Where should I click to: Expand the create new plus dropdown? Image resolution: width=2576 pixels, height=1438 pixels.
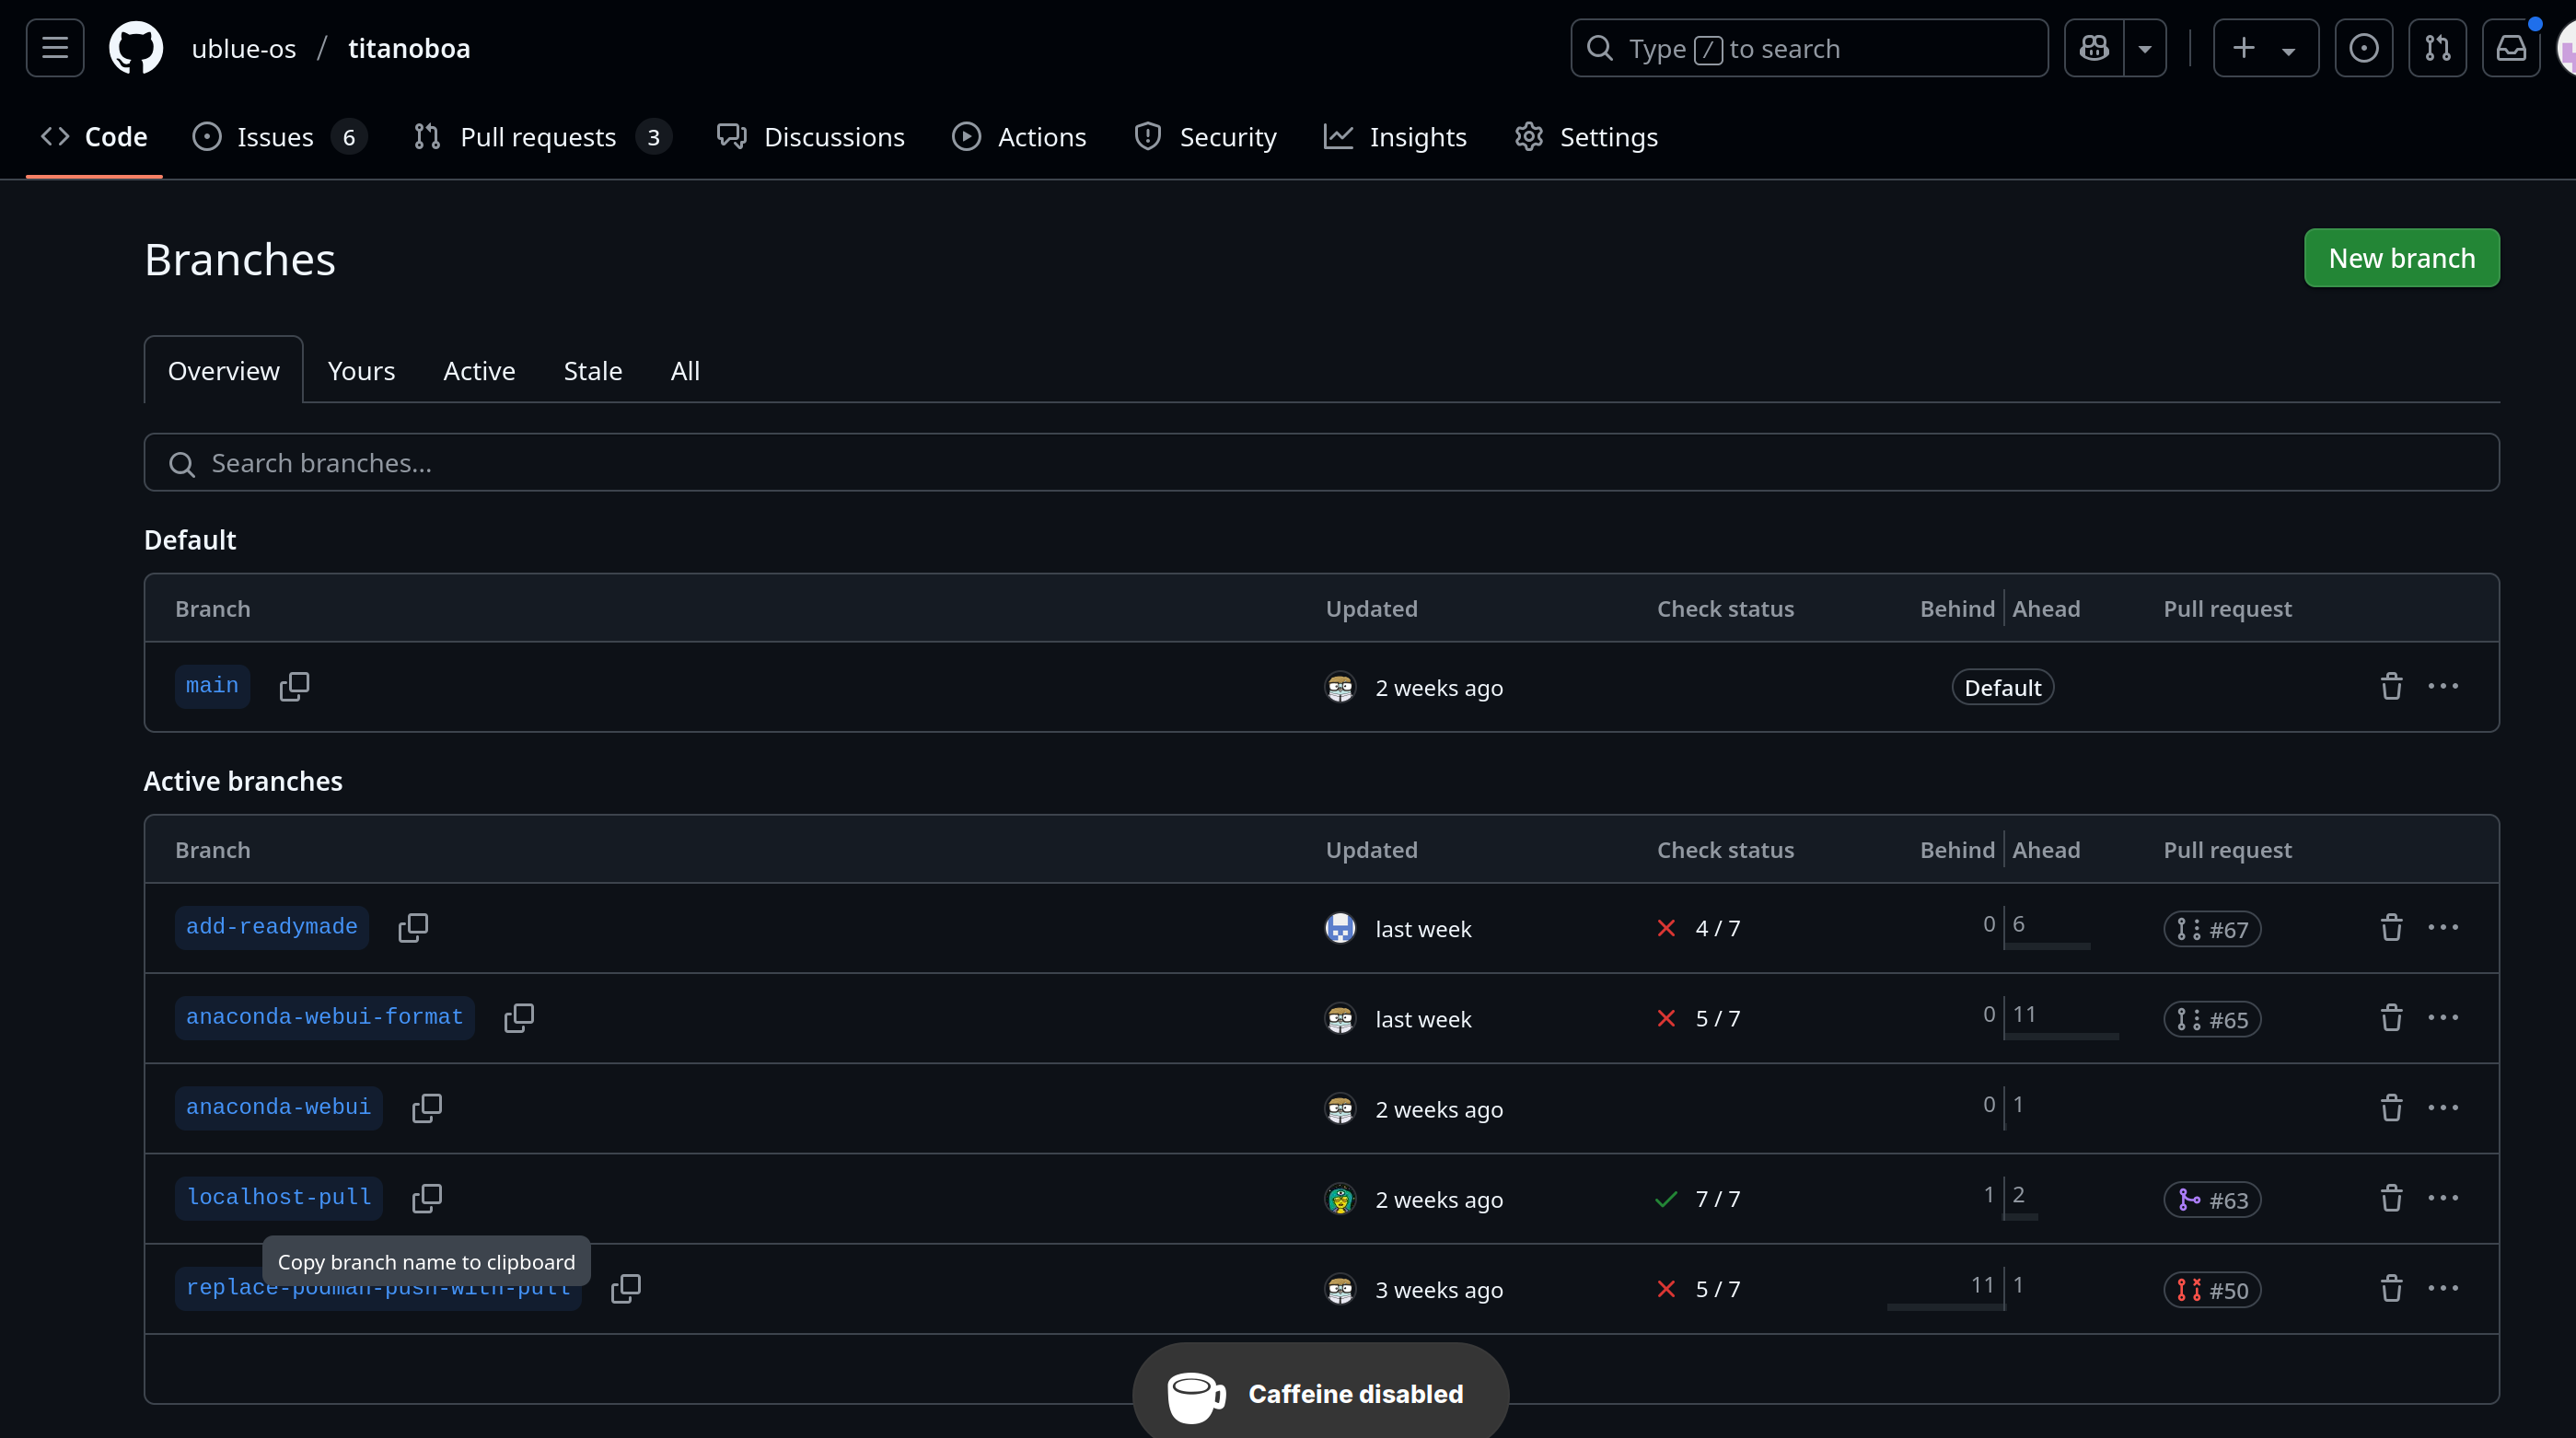point(2265,48)
